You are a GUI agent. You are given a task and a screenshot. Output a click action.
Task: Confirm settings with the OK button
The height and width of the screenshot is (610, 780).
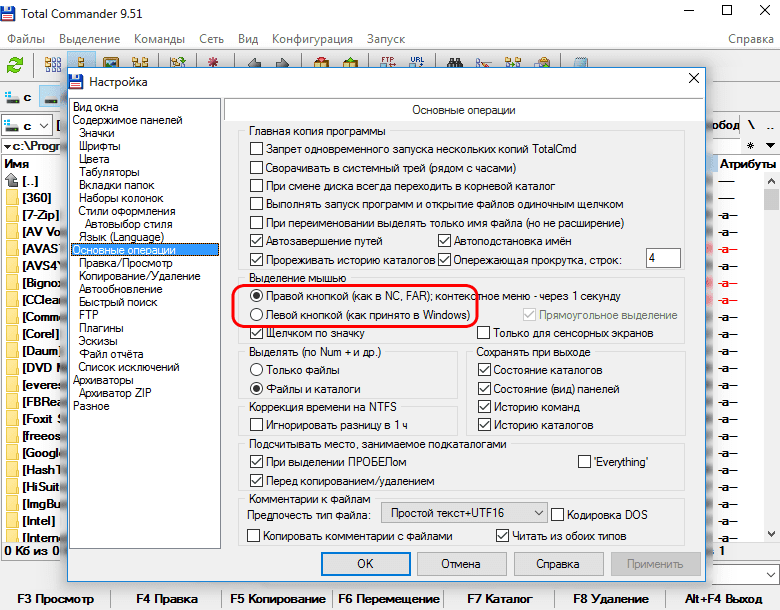point(366,564)
